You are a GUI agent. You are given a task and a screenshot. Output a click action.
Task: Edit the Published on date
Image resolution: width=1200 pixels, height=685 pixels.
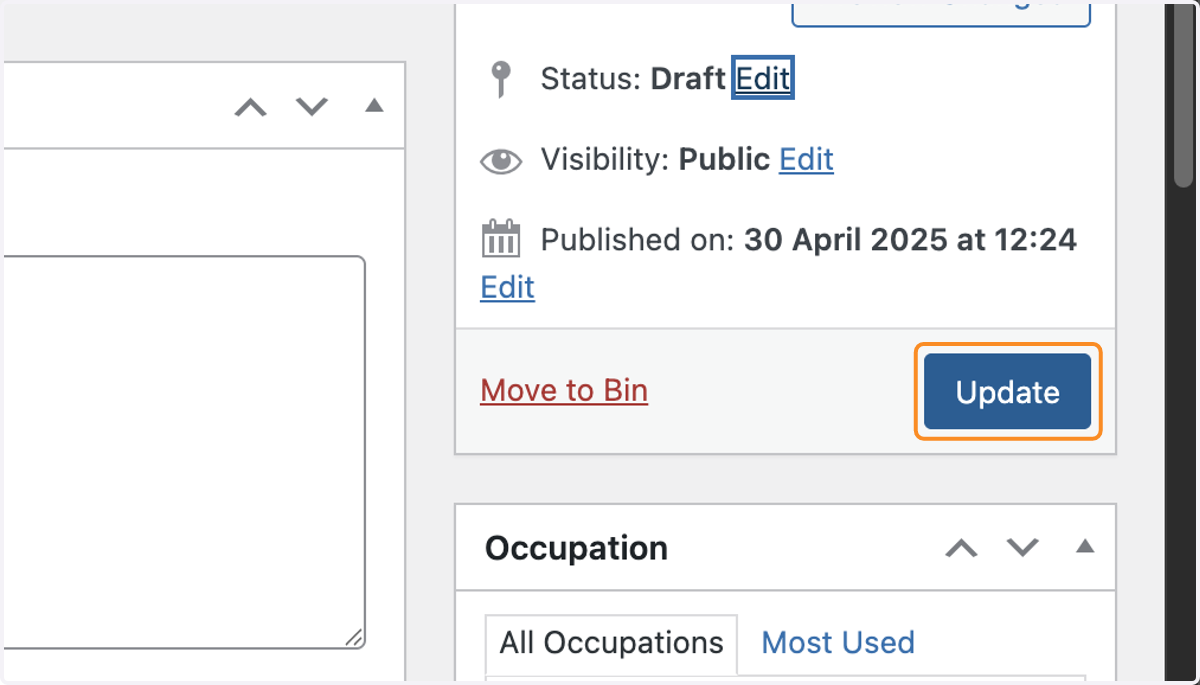pyautogui.click(x=508, y=287)
